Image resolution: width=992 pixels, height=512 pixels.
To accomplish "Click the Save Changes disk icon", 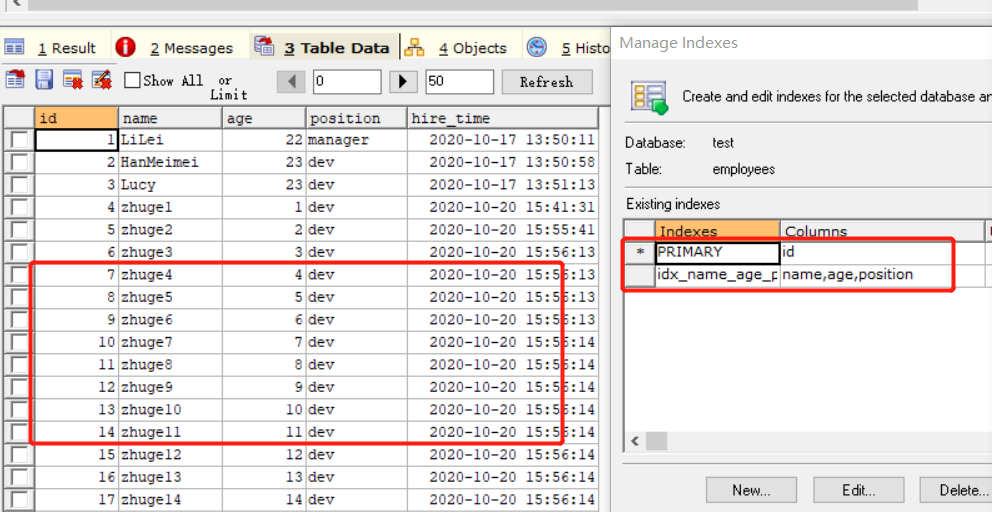I will [44, 80].
